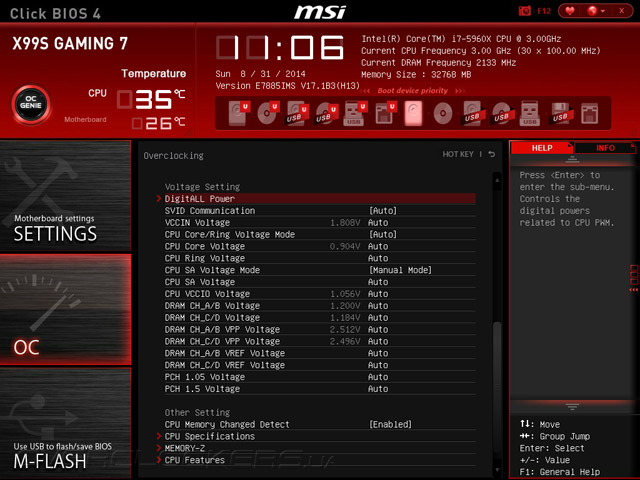
Task: Select the last network boot device icon
Action: pos(589,113)
